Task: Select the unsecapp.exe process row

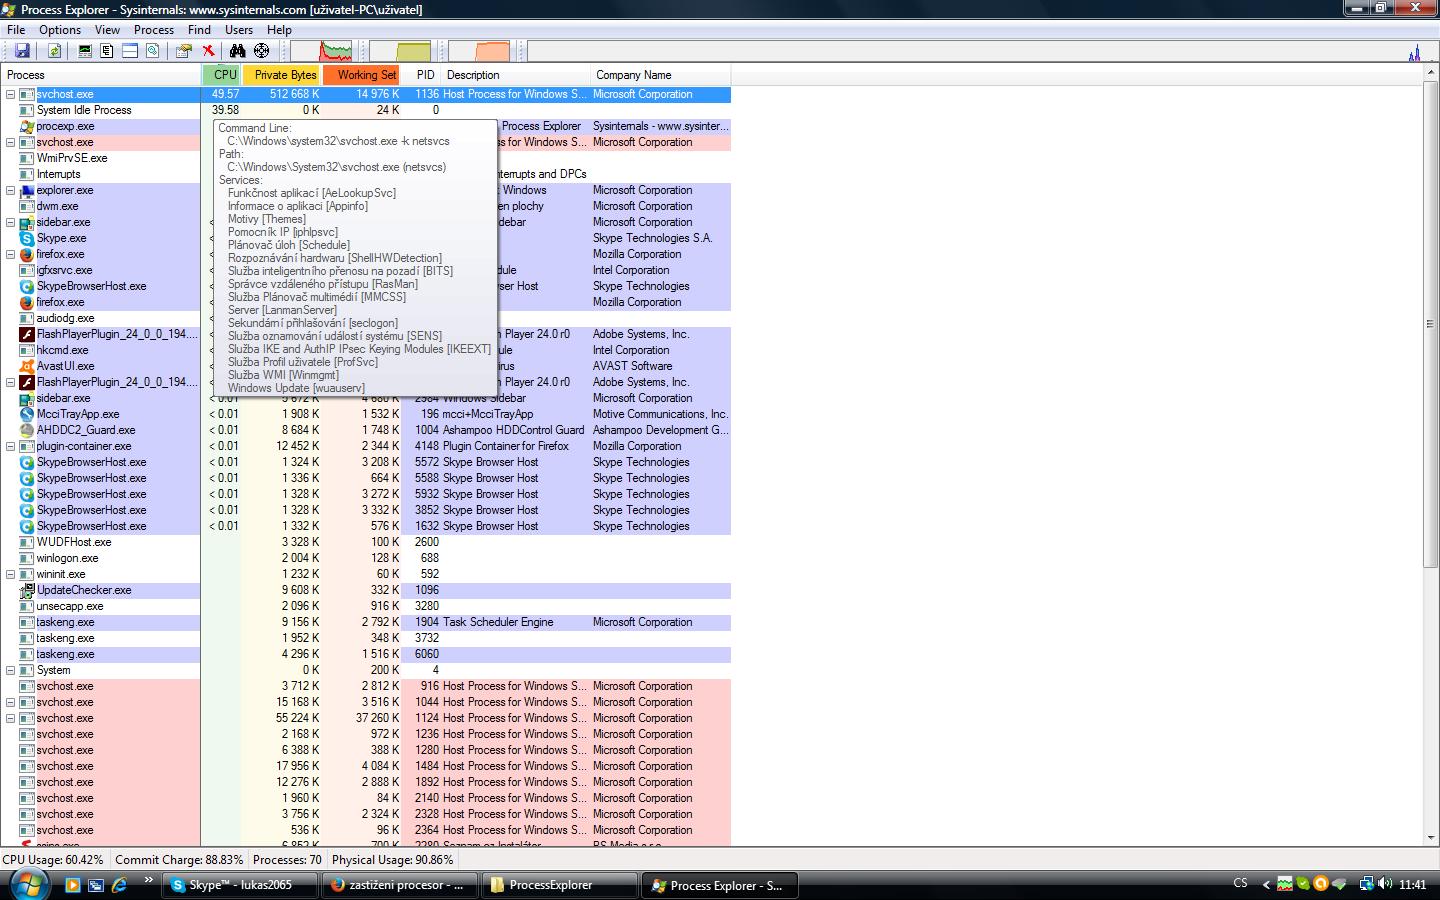Action: pos(366,606)
